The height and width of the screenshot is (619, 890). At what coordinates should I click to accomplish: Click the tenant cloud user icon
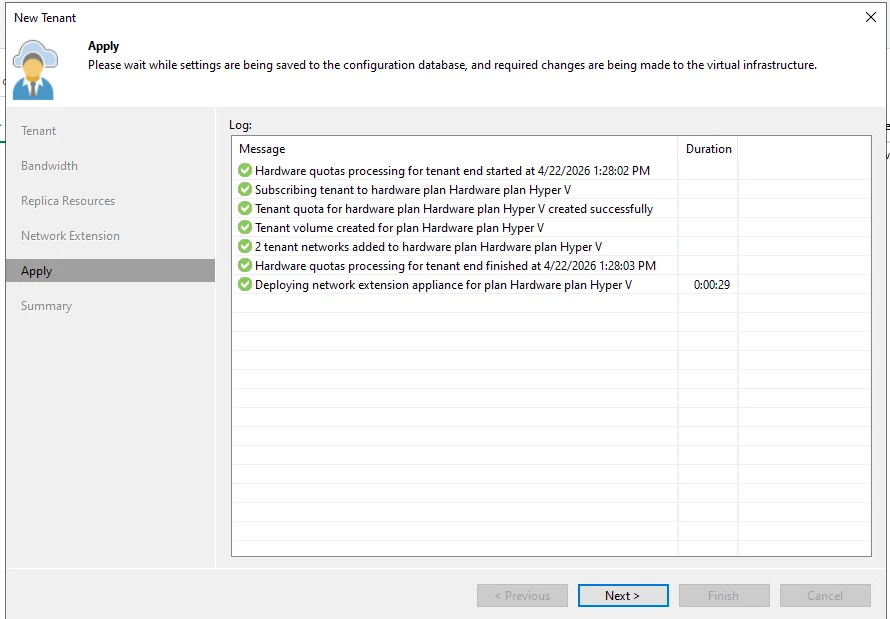coord(34,70)
